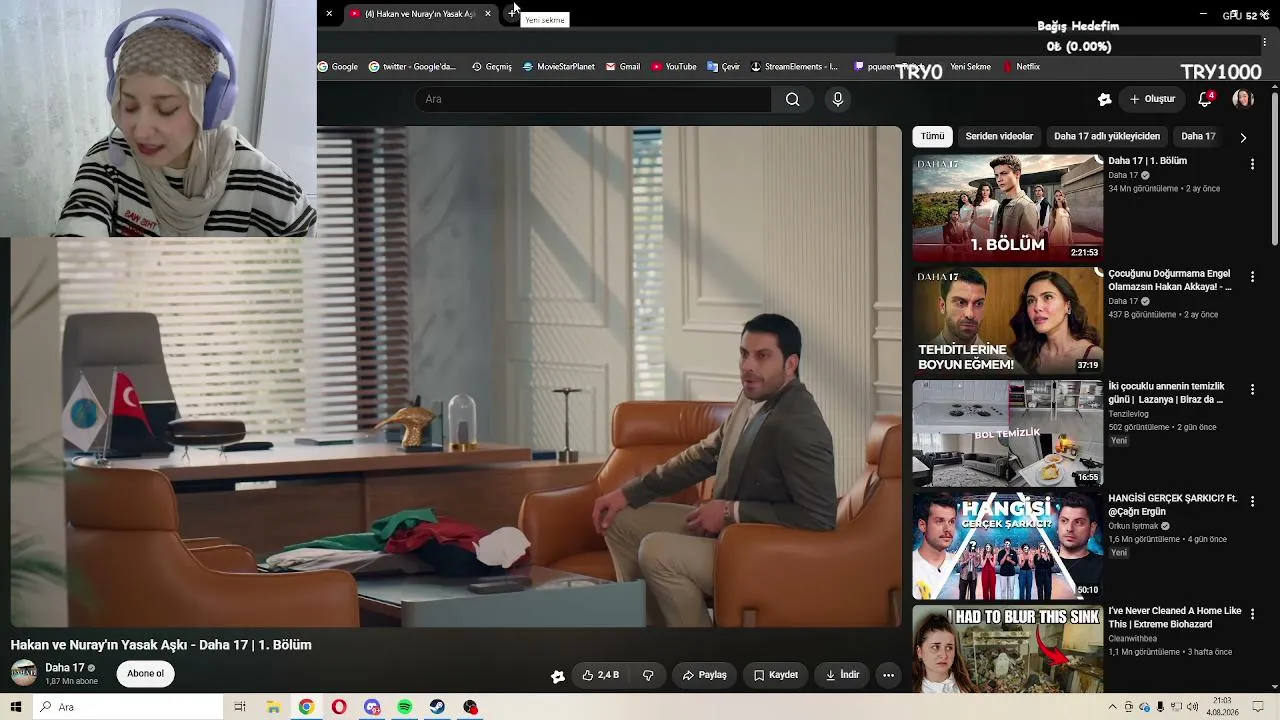The image size is (1280, 720).
Task: Open more actions ellipsis below video
Action: click(x=888, y=675)
